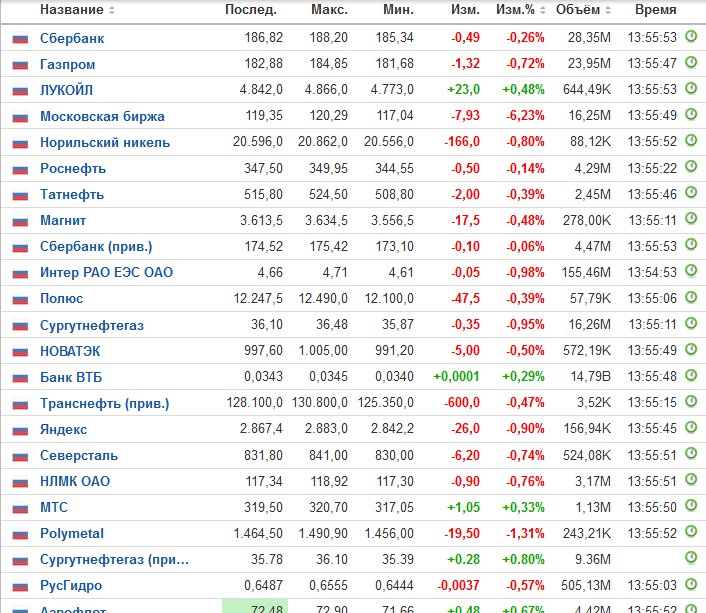Open the Банк ВТБ stock link

71,377
